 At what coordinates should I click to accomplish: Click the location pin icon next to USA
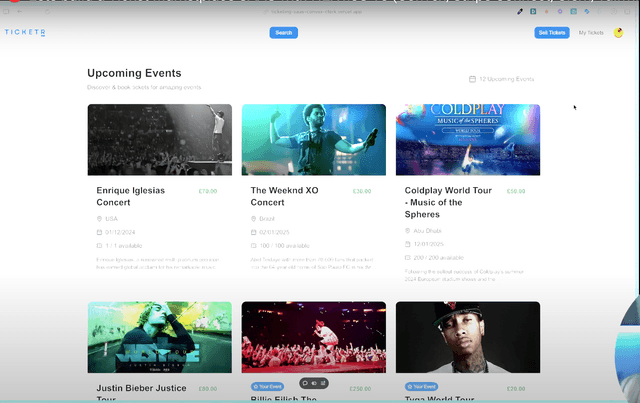(99, 219)
